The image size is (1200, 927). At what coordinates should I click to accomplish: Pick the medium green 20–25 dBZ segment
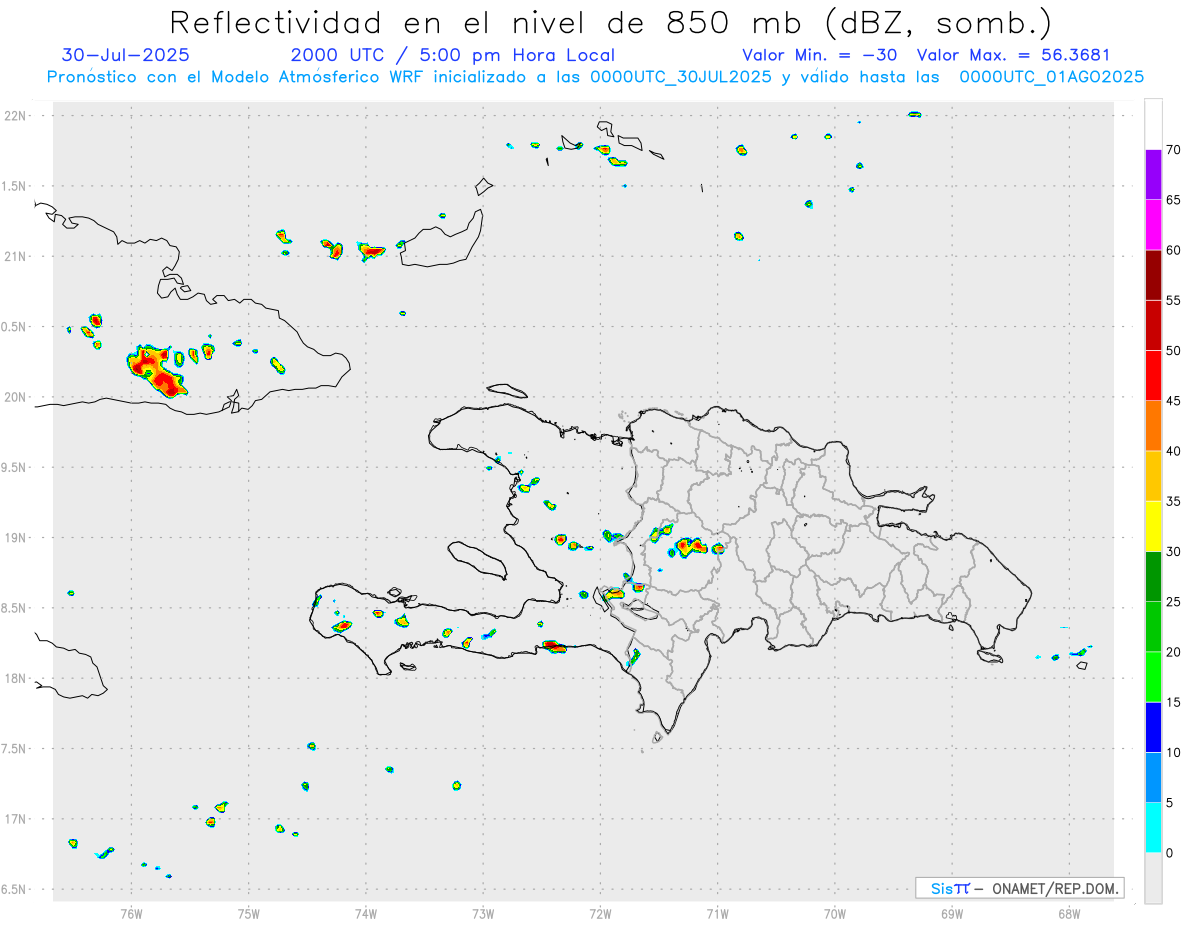pyautogui.click(x=1153, y=626)
